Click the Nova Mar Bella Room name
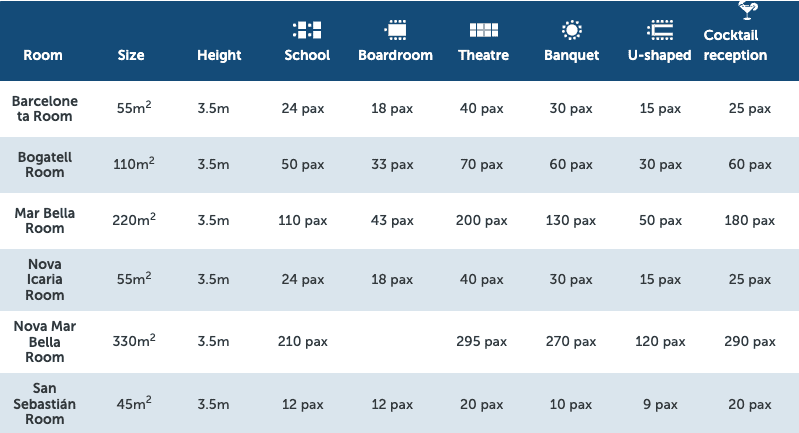 (45, 341)
